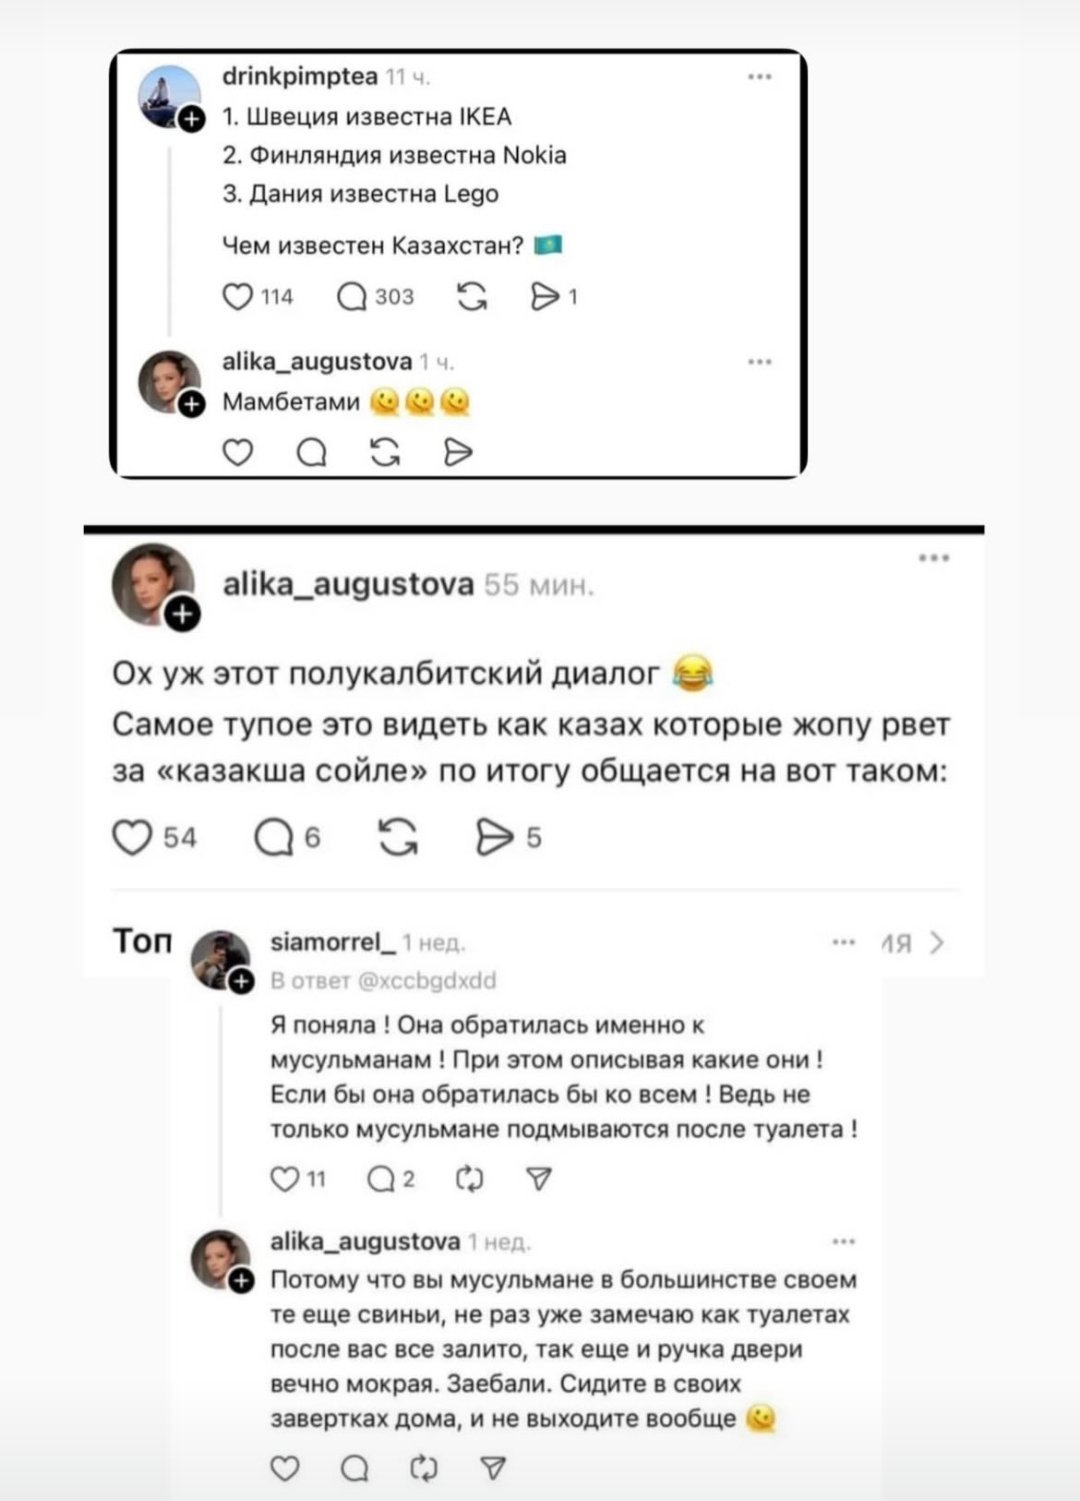The height and width of the screenshot is (1501, 1080).
Task: Select the Топ replies tab
Action: 142,941
